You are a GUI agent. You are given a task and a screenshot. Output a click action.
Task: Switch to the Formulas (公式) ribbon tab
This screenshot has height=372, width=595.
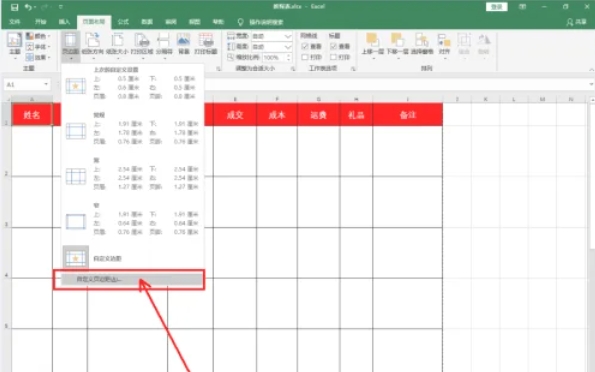click(123, 22)
